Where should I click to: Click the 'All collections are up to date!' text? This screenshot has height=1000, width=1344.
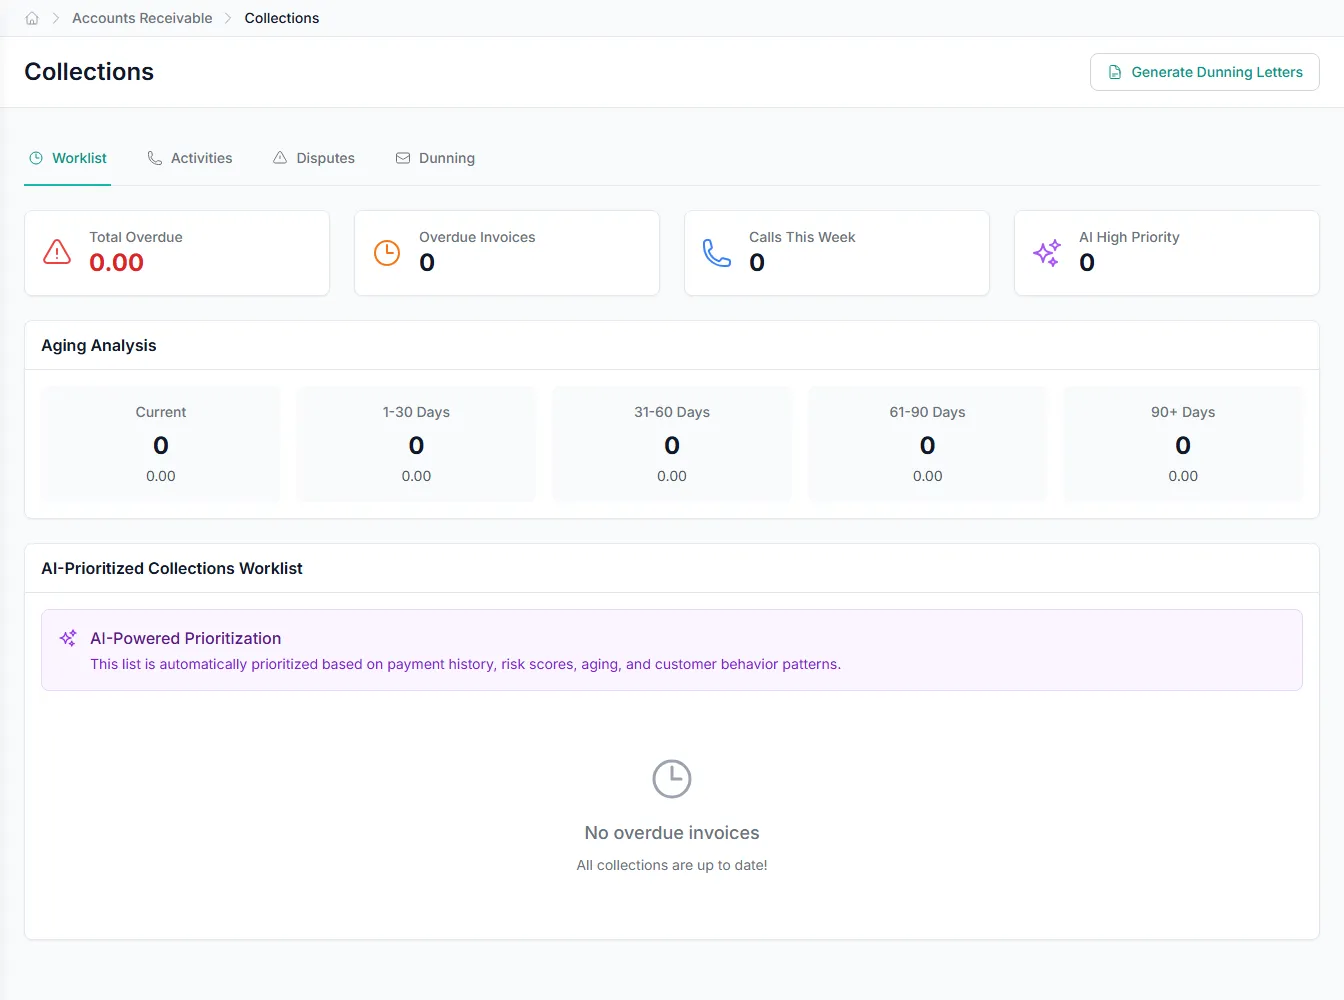672,865
